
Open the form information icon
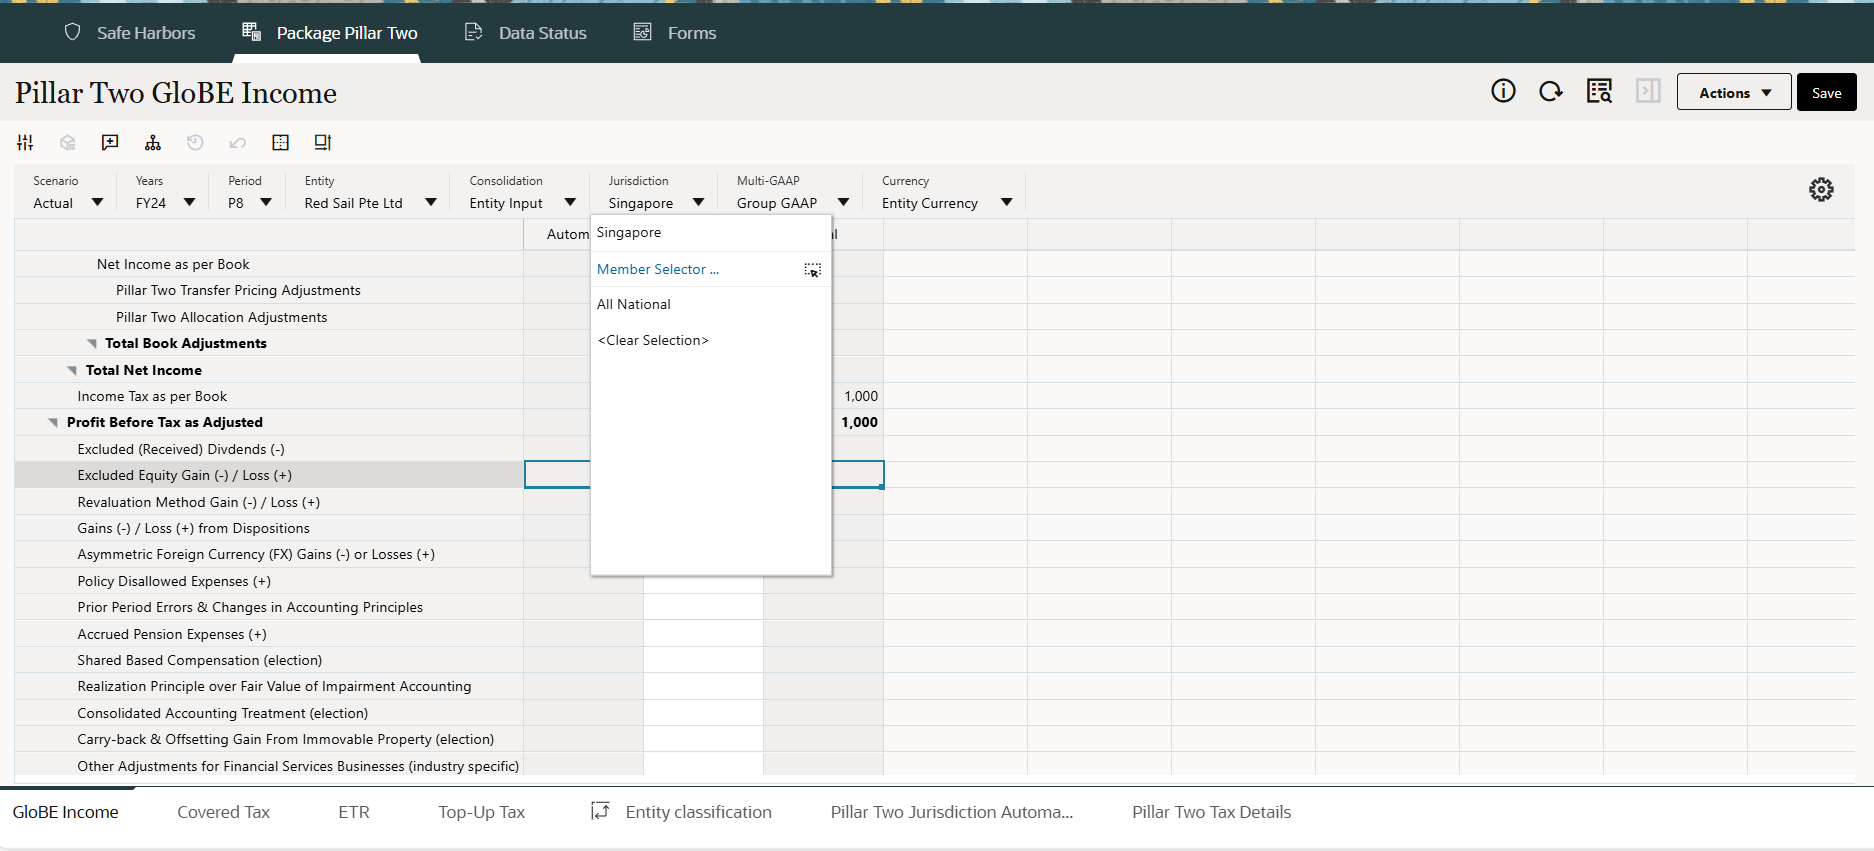[1503, 92]
